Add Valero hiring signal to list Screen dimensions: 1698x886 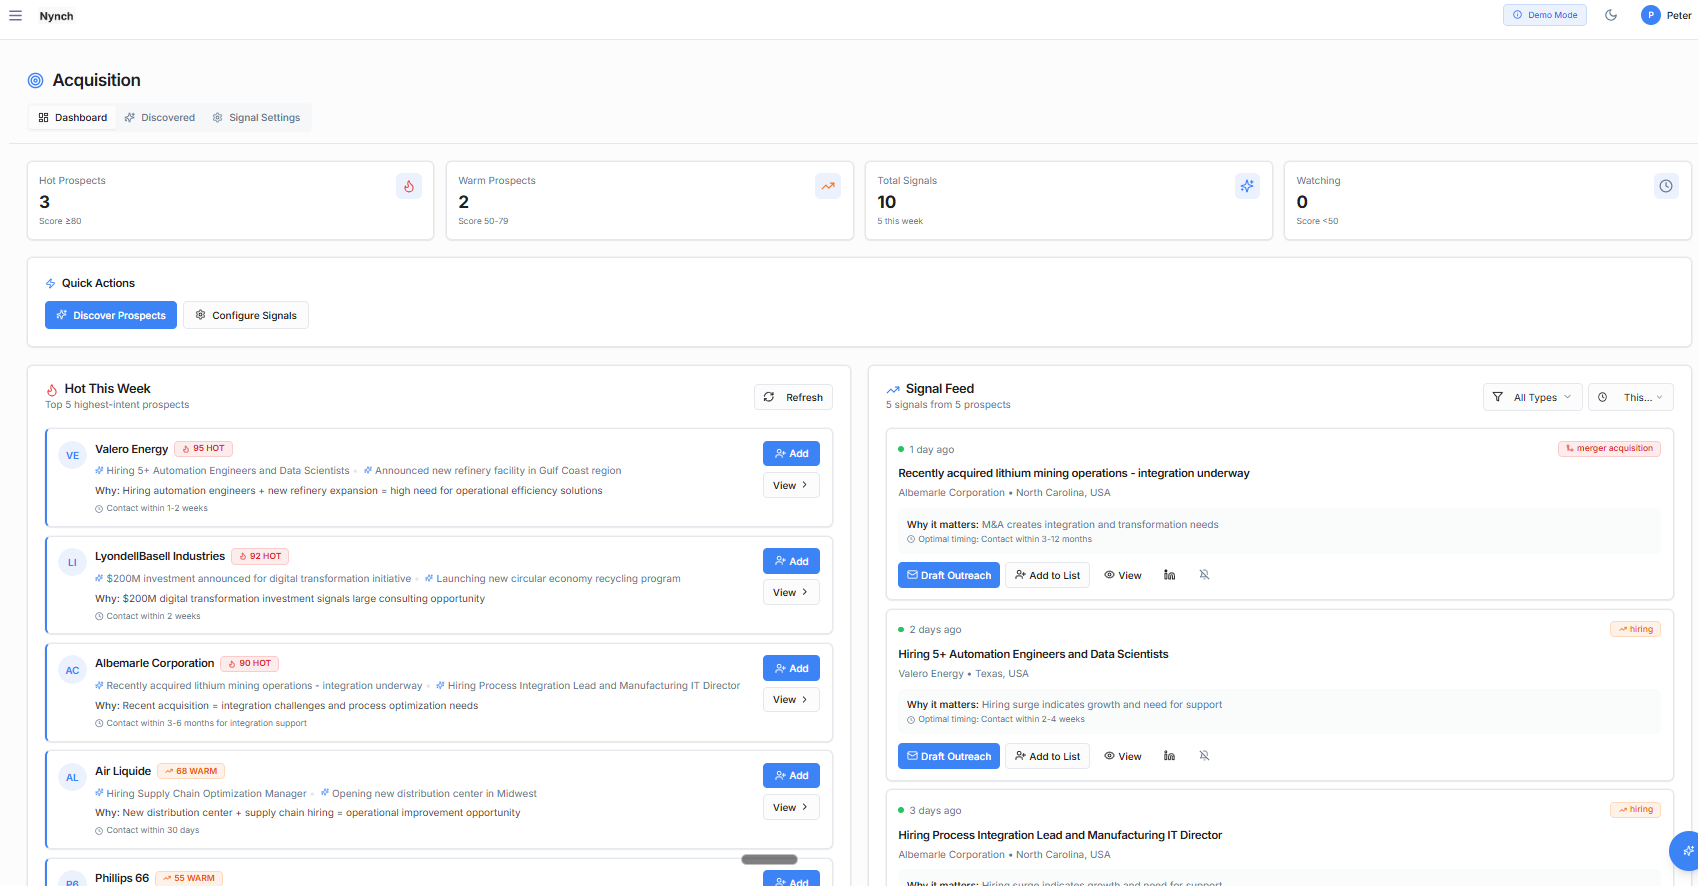pyautogui.click(x=1047, y=756)
